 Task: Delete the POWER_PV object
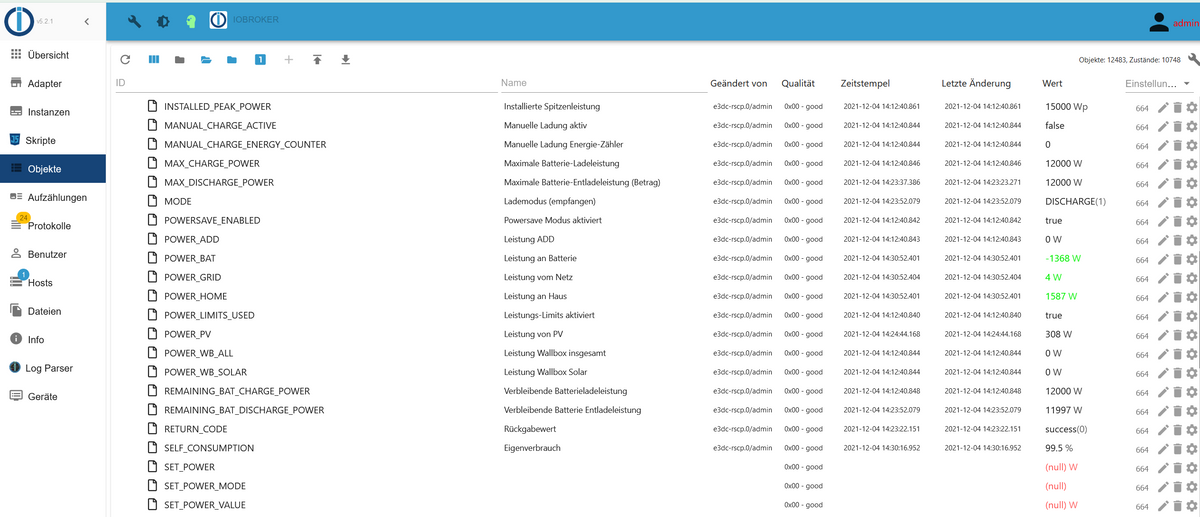pos(1177,335)
